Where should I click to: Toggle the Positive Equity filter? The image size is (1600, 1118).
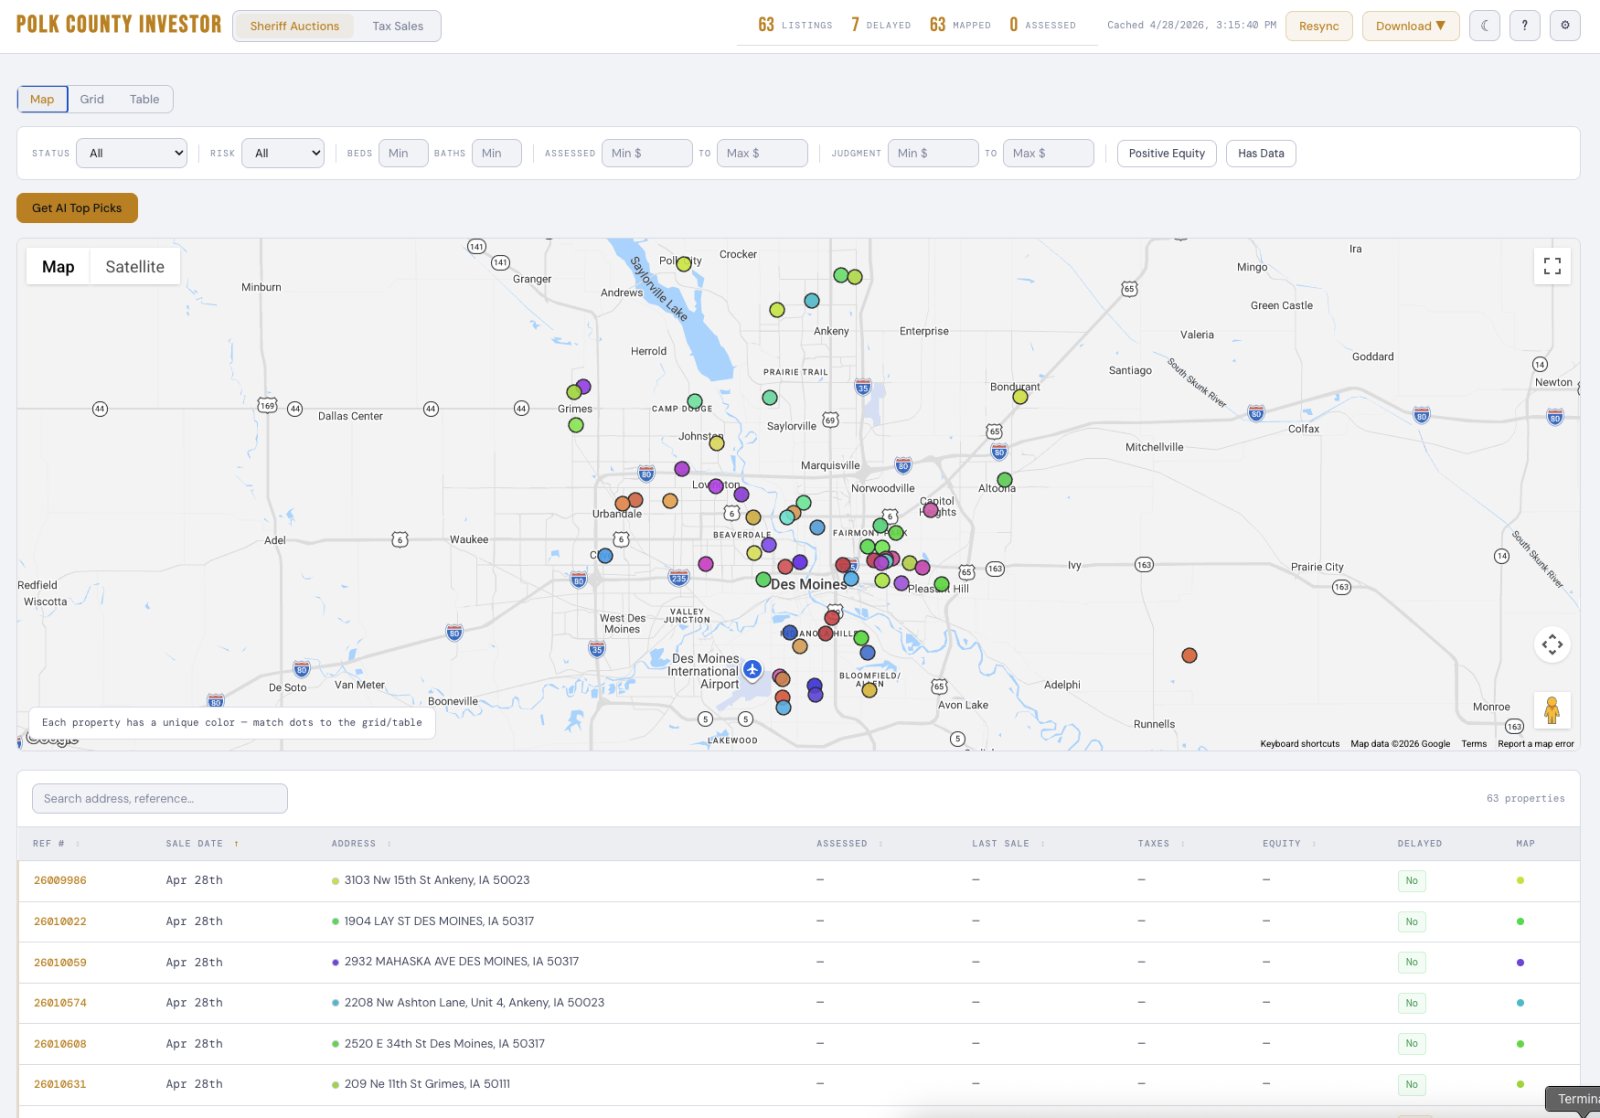click(1167, 153)
